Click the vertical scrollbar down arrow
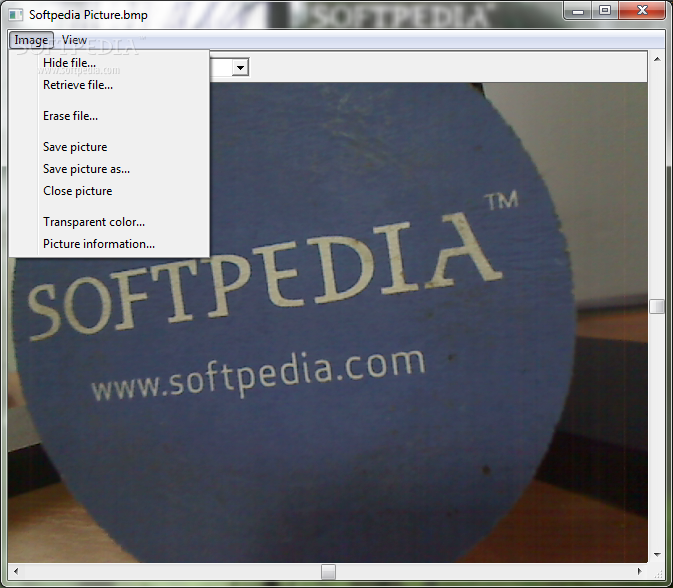The width and height of the screenshot is (673, 588). tap(657, 555)
